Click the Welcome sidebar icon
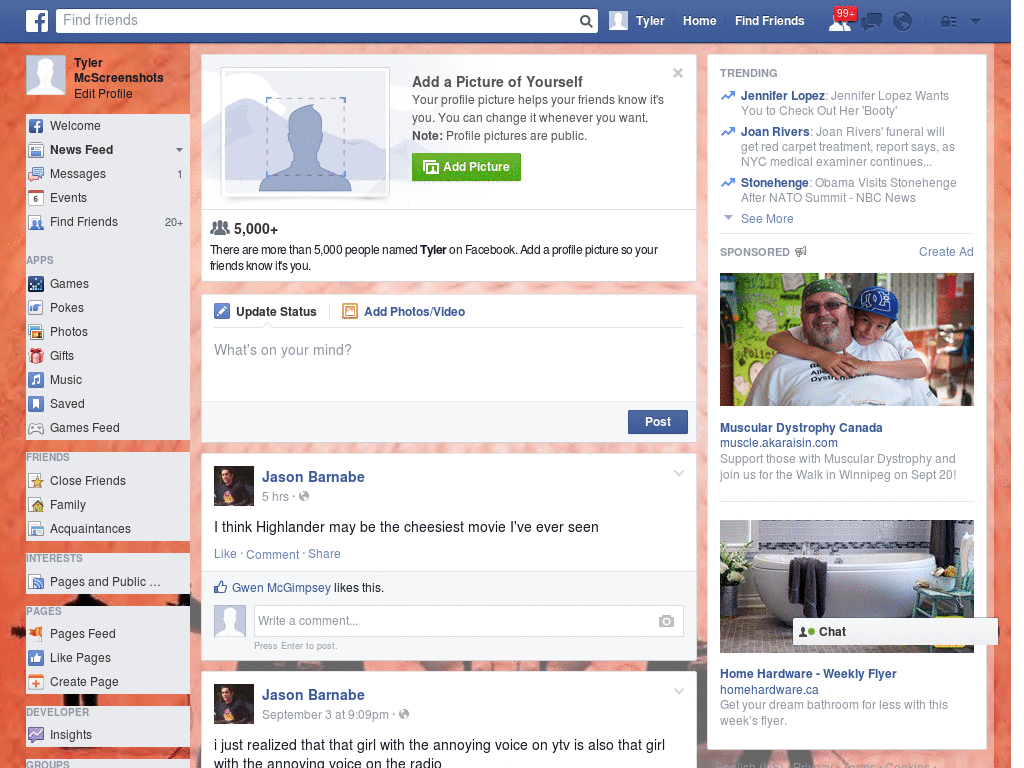 click(36, 126)
